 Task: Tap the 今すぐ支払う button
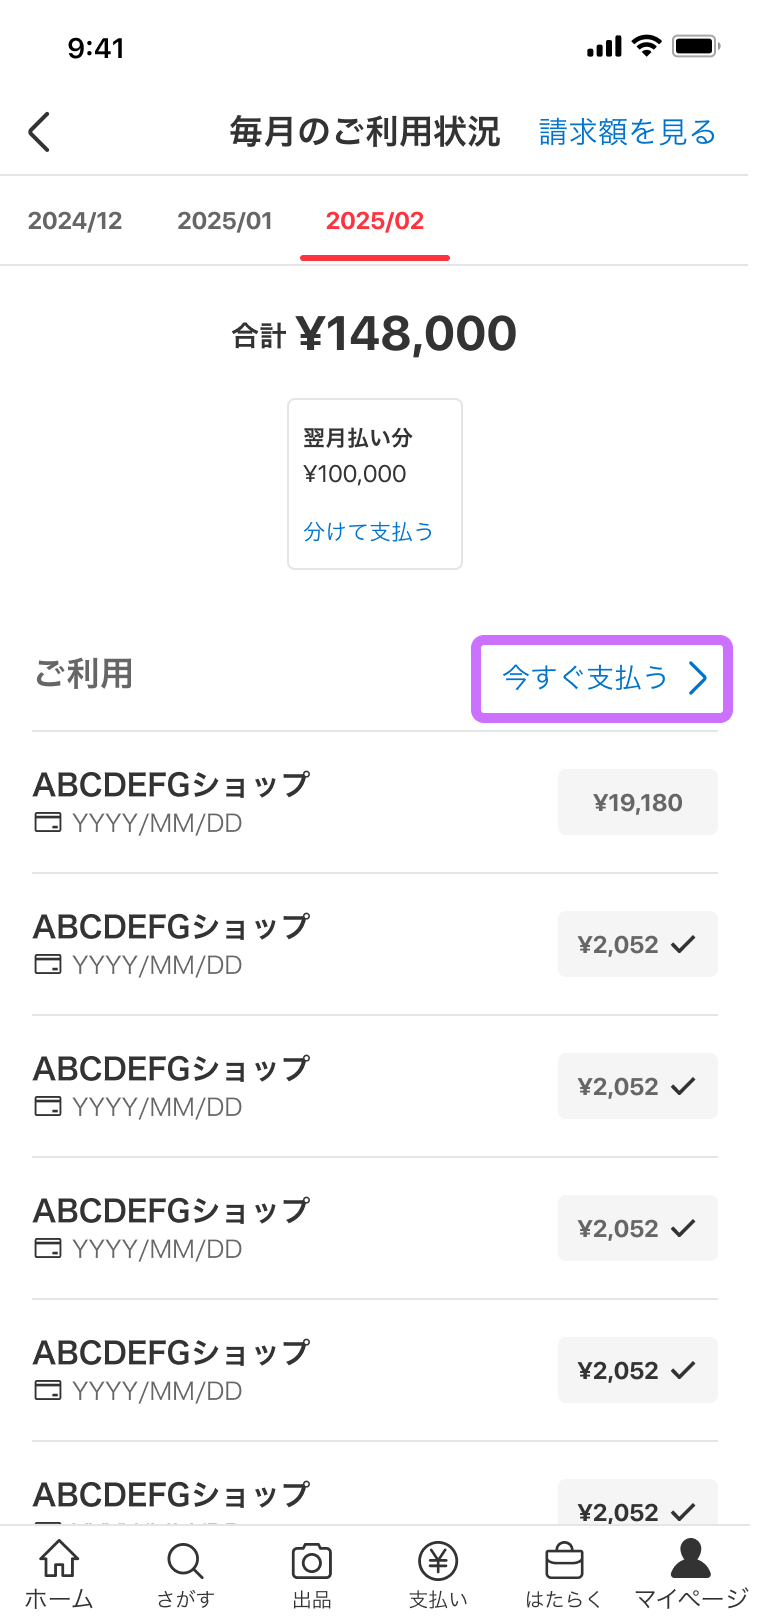(x=602, y=678)
